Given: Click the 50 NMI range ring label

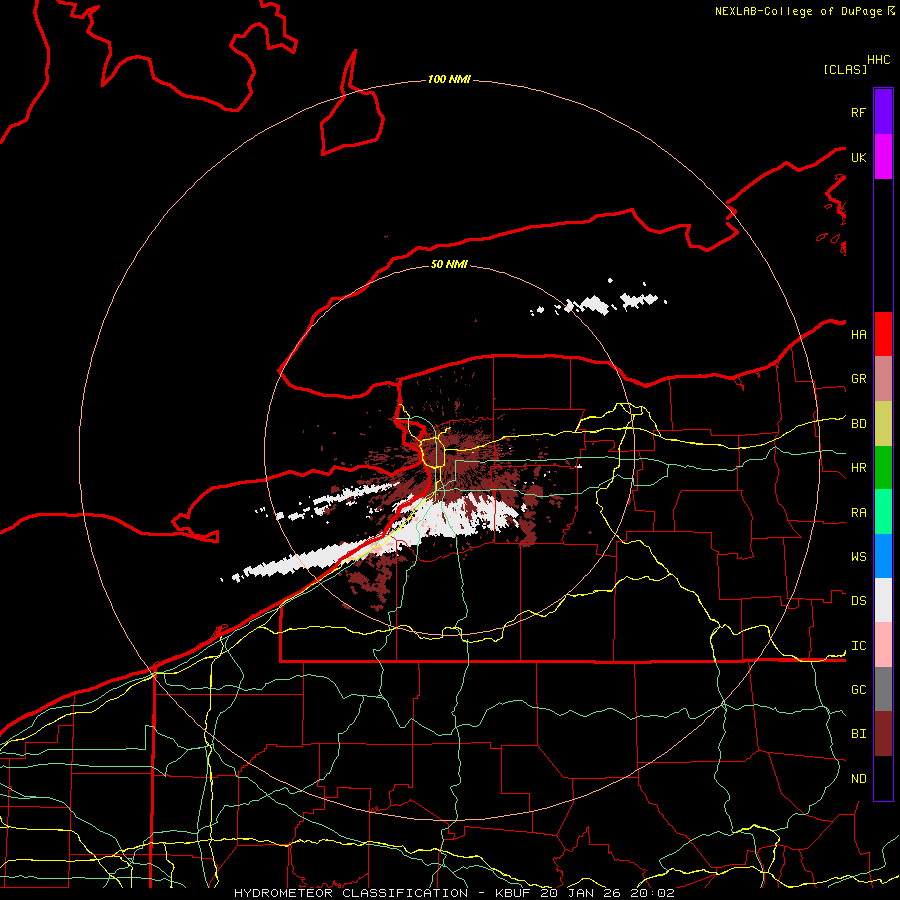Looking at the screenshot, I should click(449, 264).
